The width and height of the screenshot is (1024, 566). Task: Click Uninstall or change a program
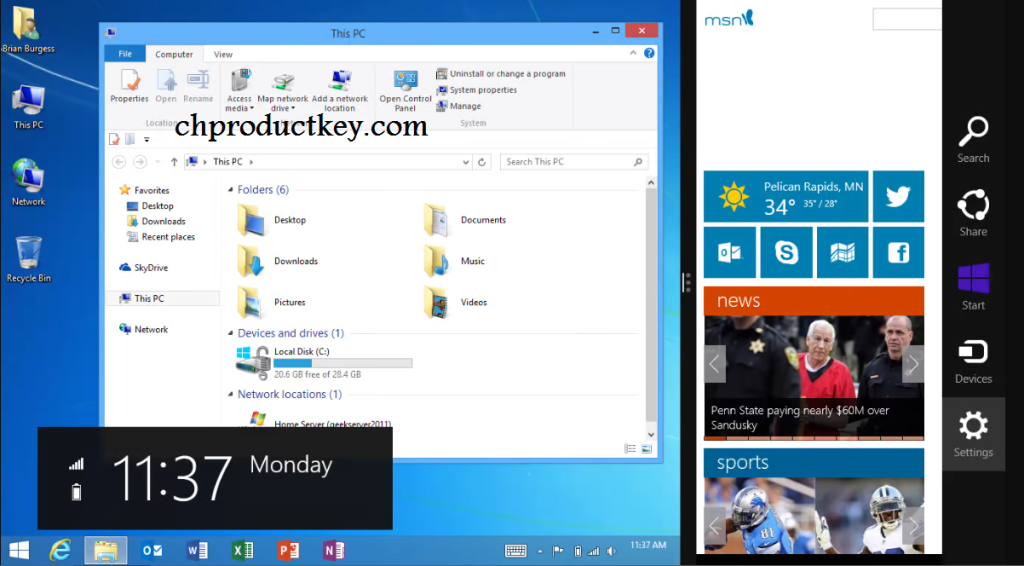coord(501,74)
